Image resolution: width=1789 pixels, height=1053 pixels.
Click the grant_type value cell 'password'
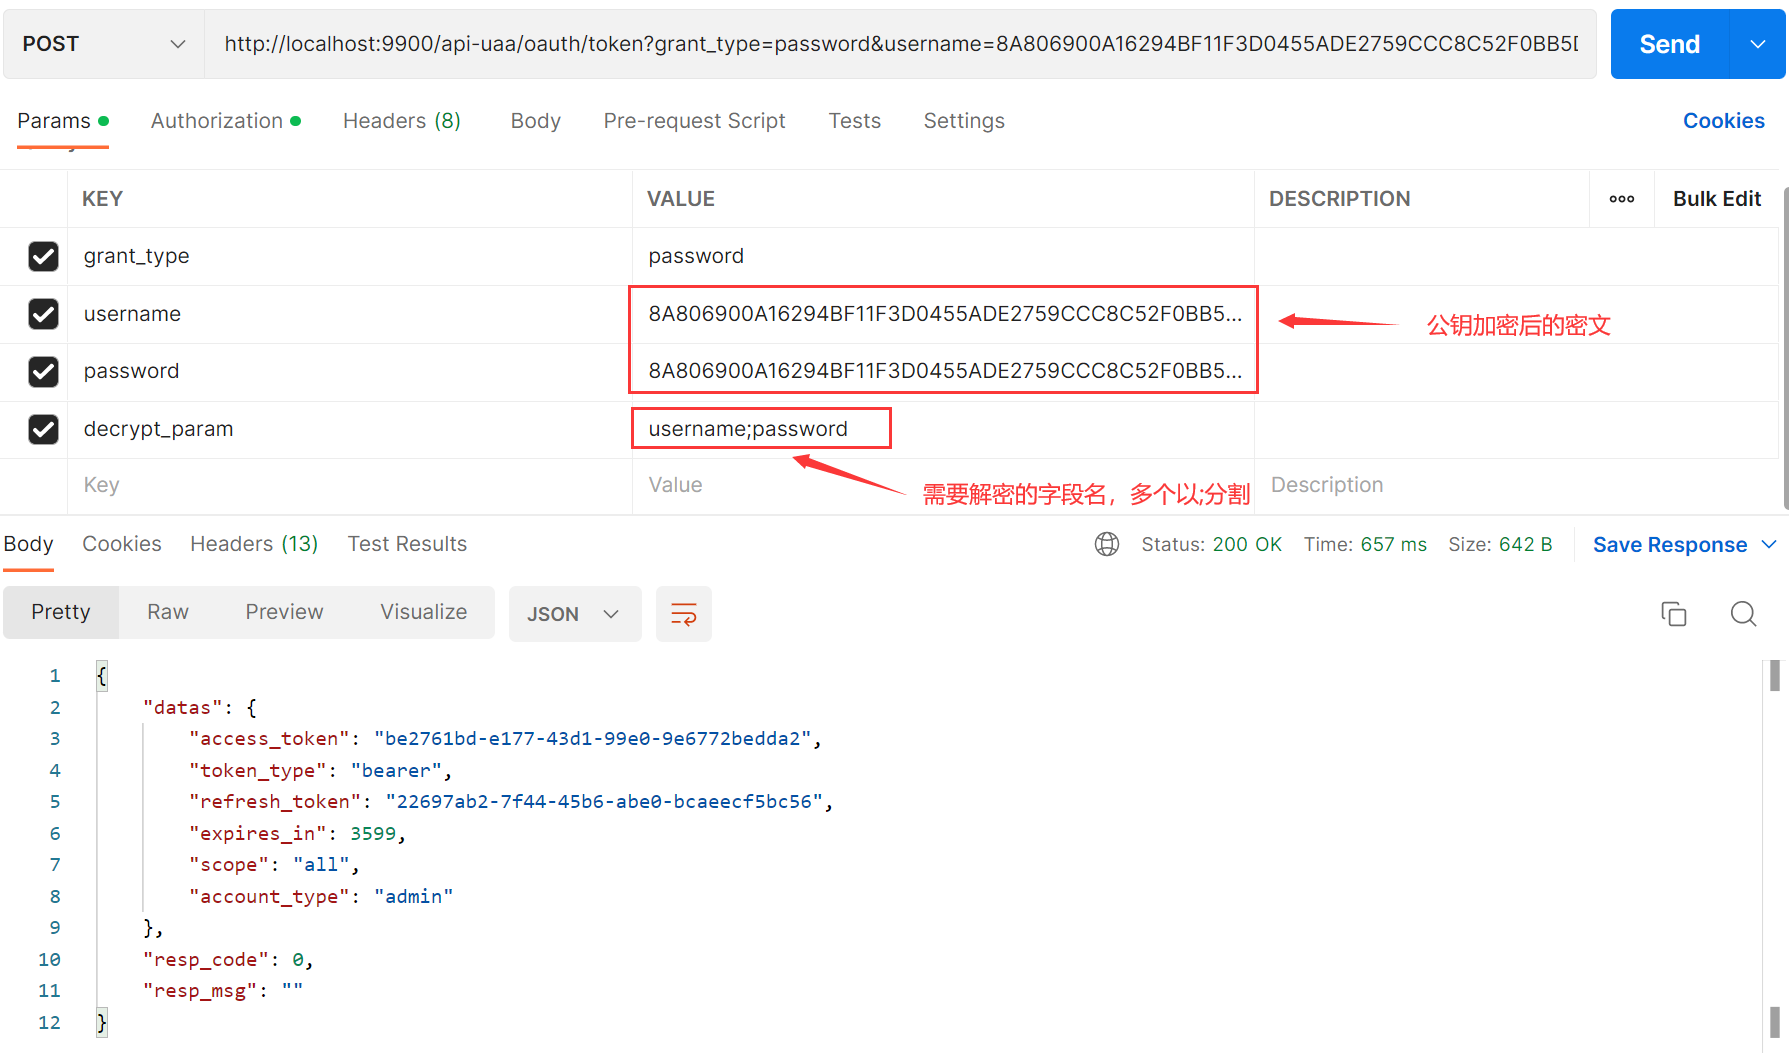(943, 256)
